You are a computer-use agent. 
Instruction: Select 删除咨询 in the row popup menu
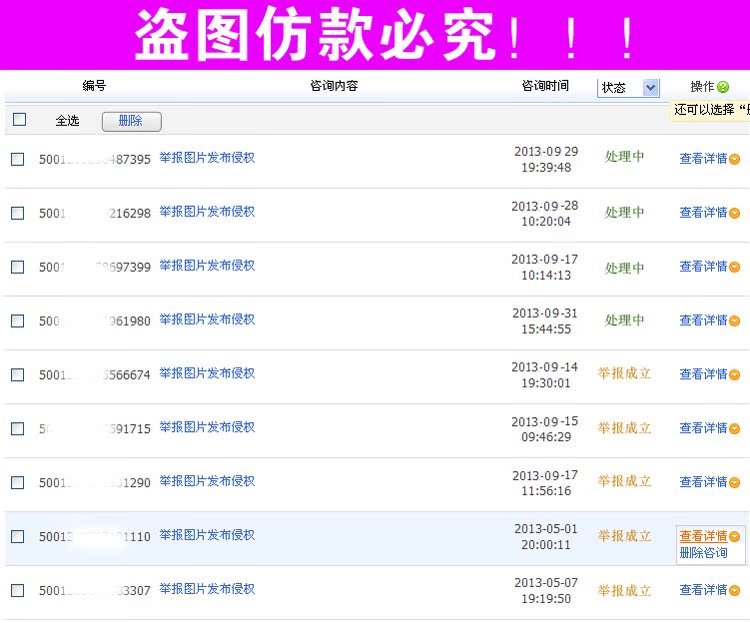click(703, 553)
